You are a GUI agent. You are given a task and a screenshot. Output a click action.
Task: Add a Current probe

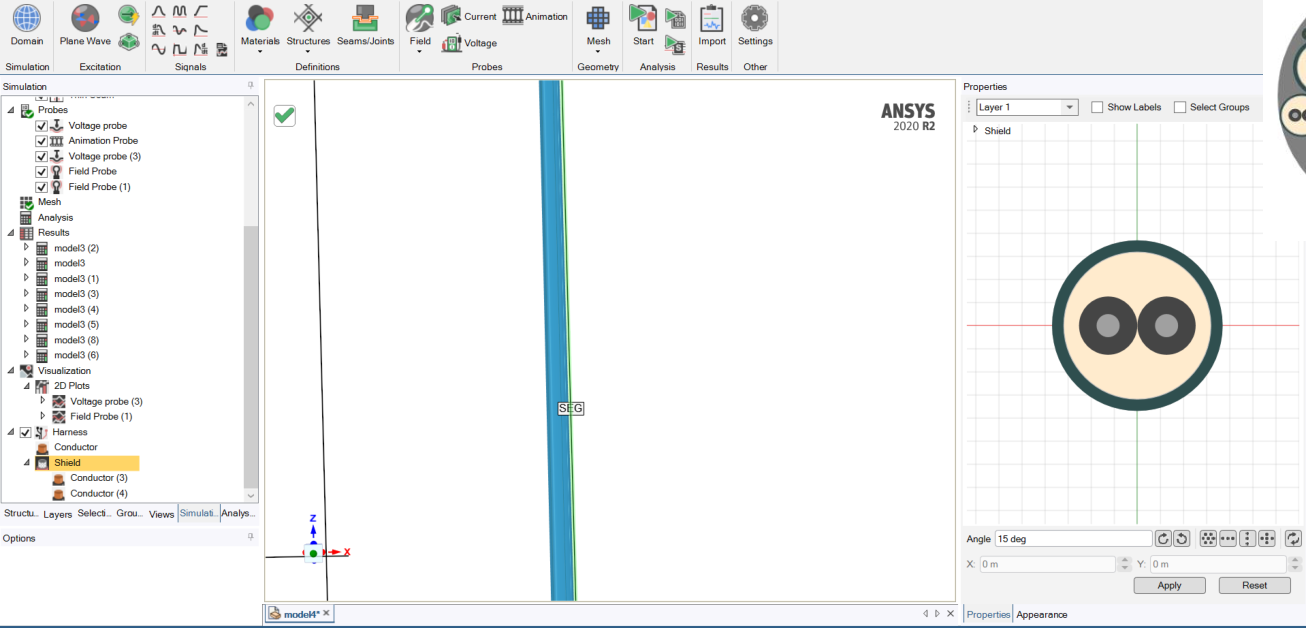coord(469,16)
